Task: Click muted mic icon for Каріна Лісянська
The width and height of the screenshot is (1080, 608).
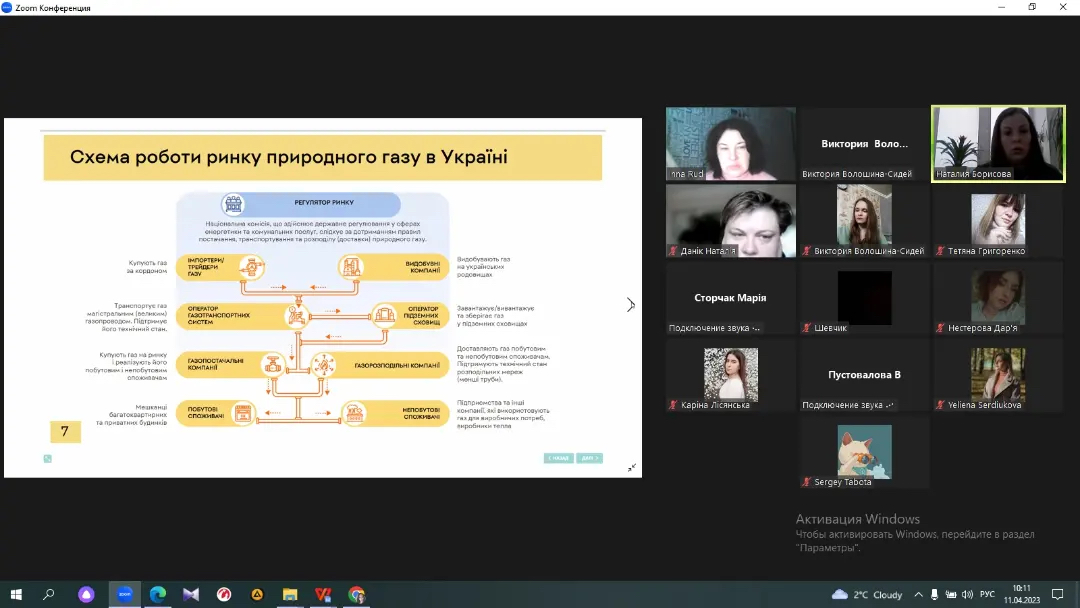Action: tap(674, 405)
